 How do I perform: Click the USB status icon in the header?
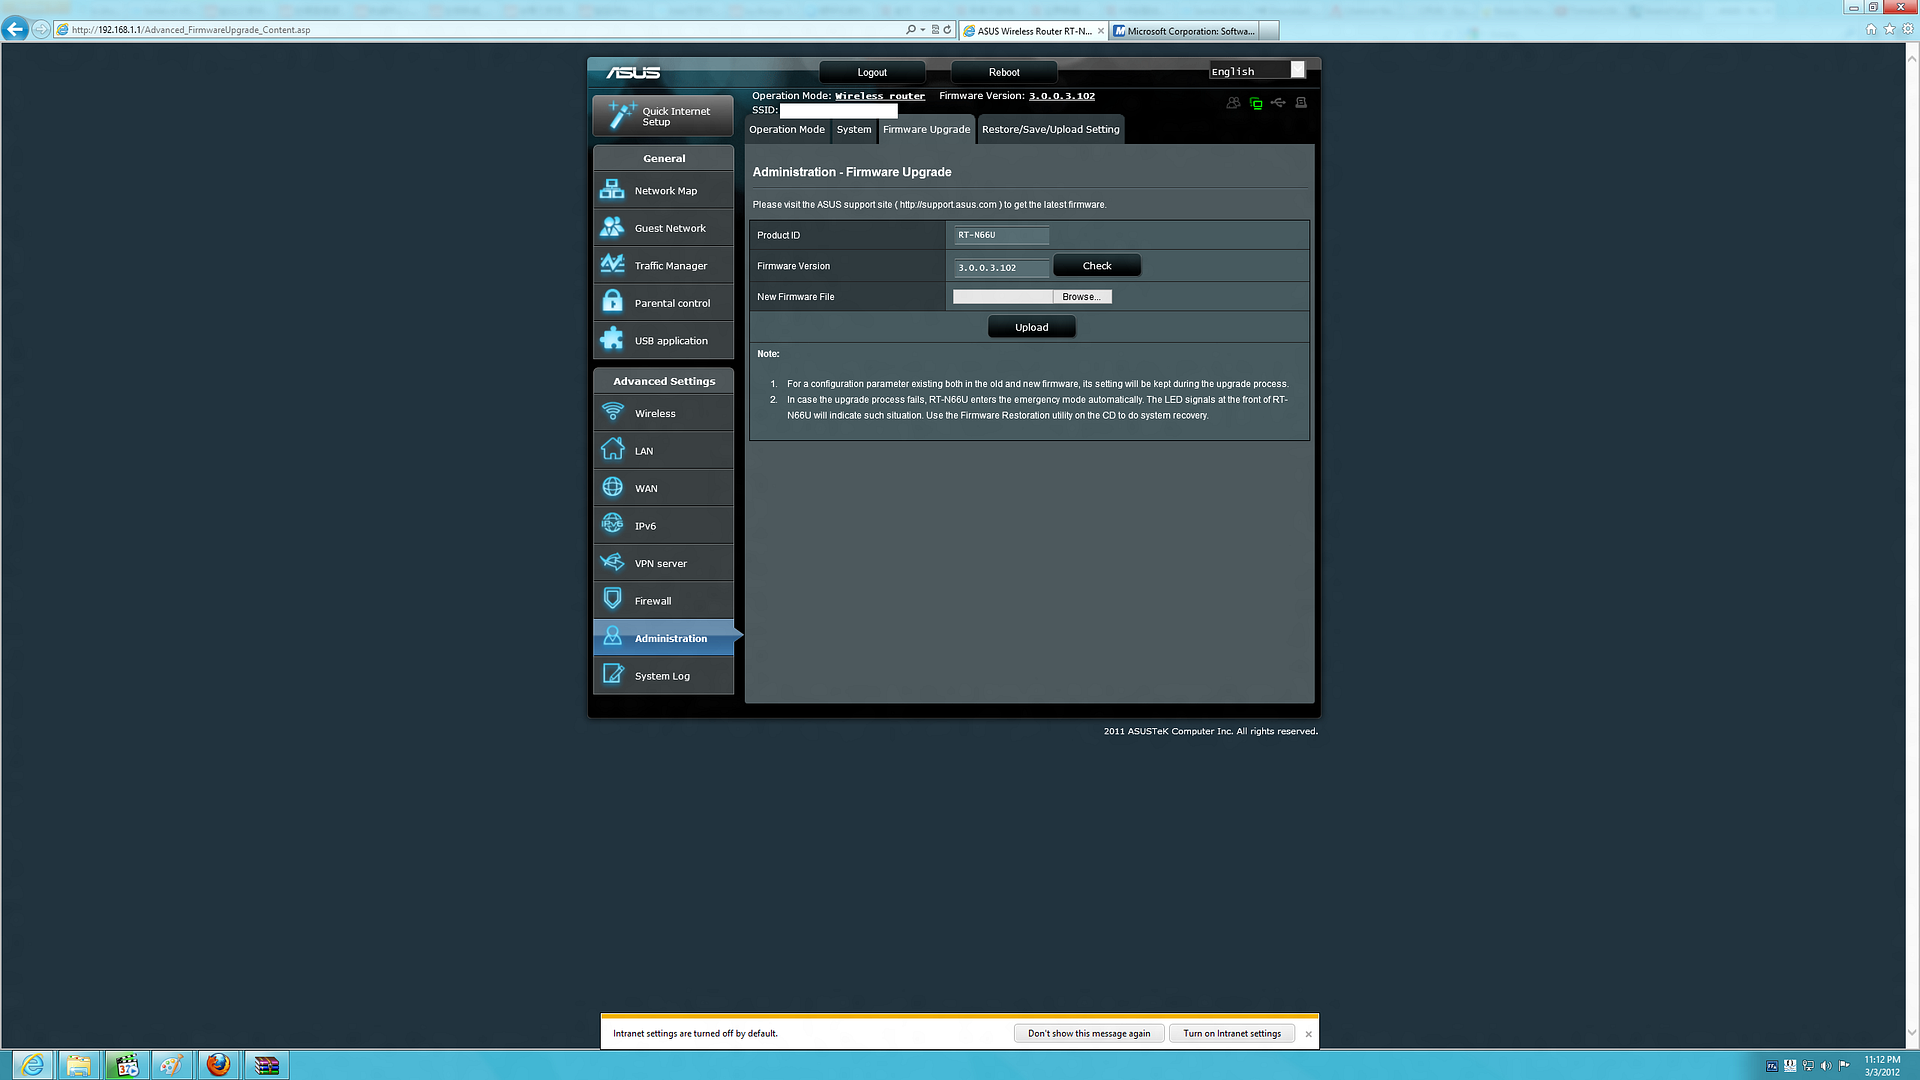pyautogui.click(x=1278, y=103)
